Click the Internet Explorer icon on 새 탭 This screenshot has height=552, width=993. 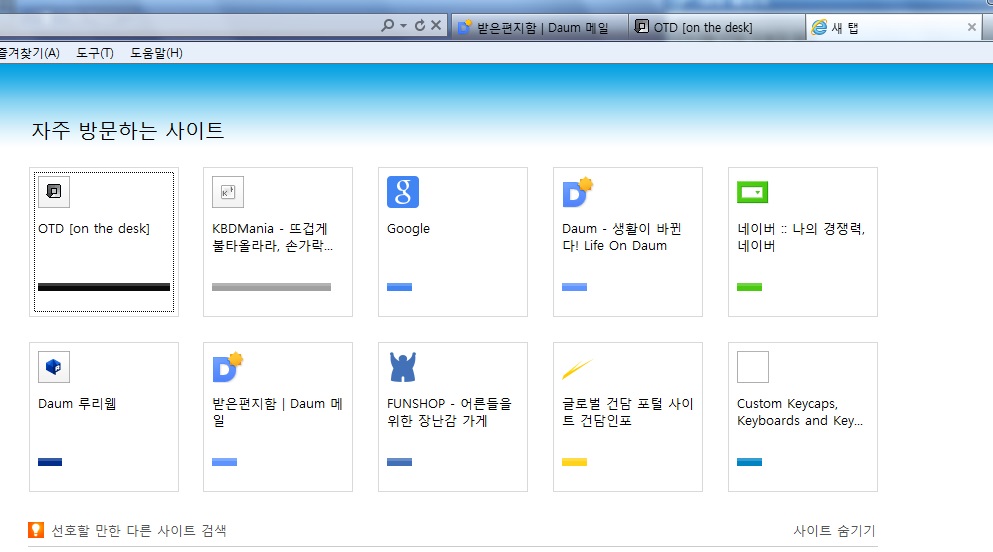point(819,27)
